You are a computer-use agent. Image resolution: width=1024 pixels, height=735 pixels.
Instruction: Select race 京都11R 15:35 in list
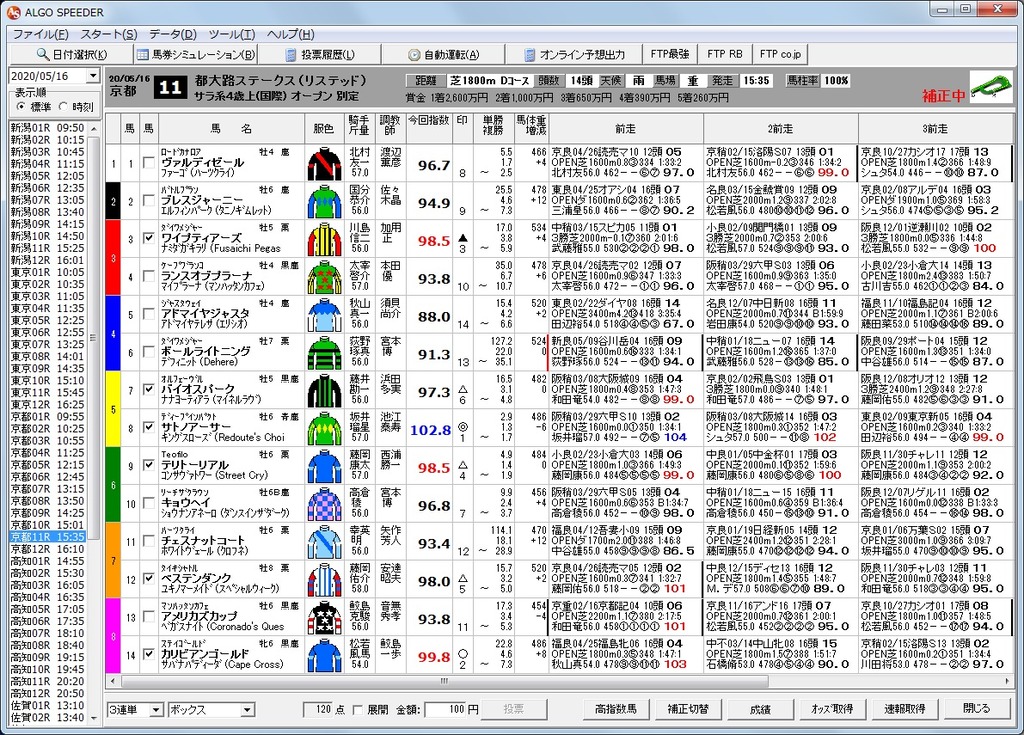(x=48, y=537)
